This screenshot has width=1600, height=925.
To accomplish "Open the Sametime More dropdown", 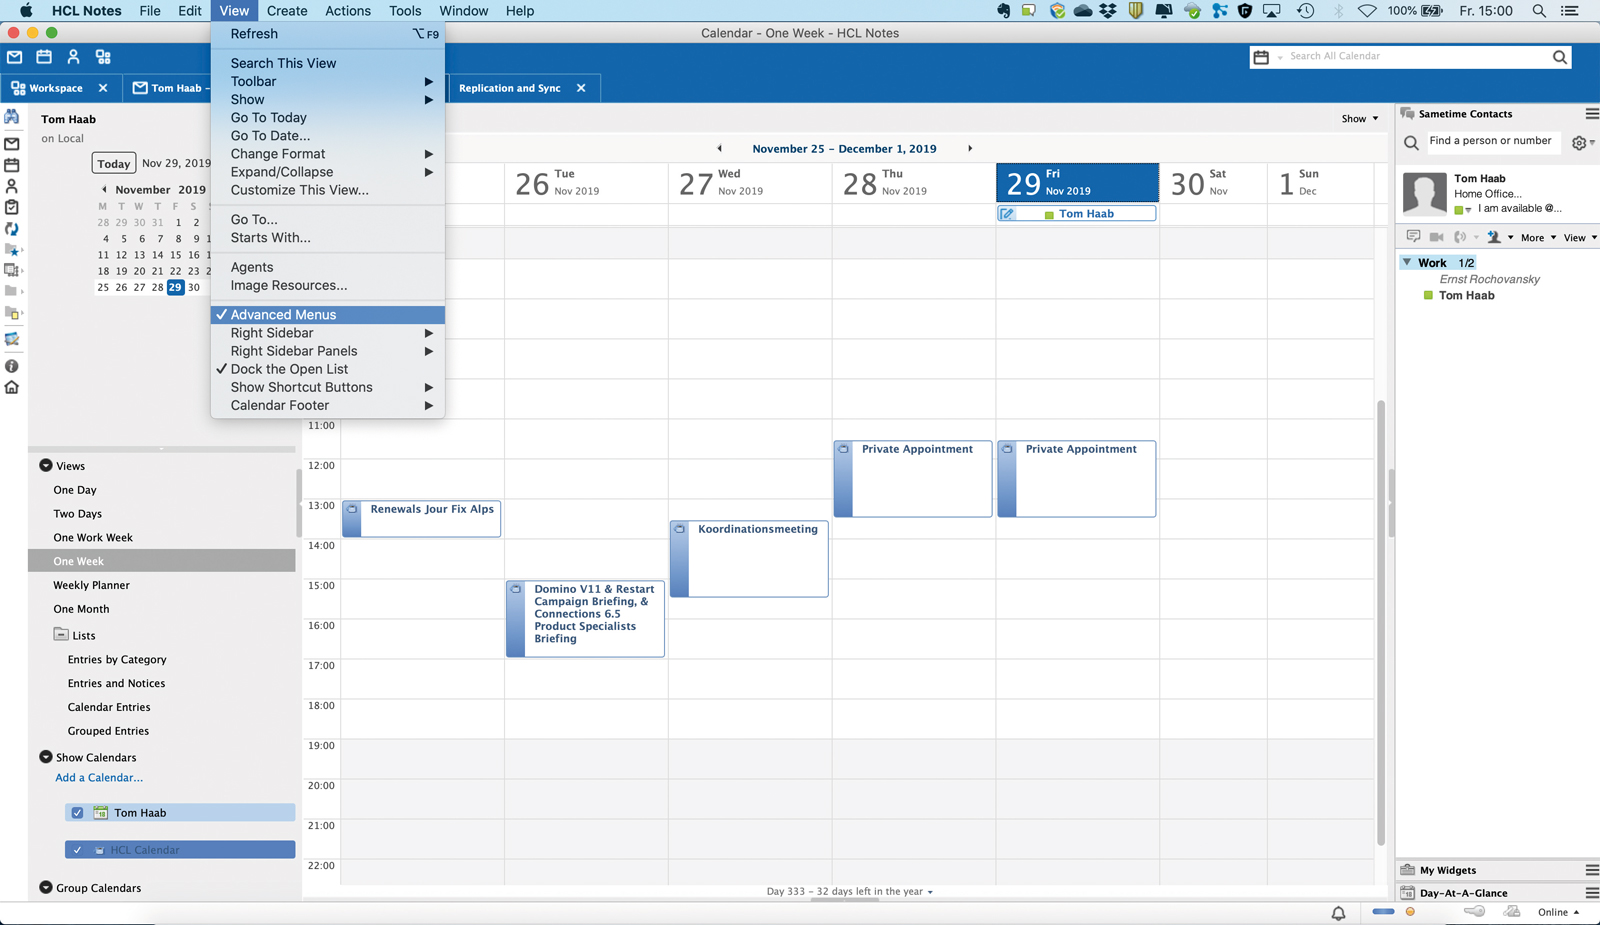I will pos(1539,237).
